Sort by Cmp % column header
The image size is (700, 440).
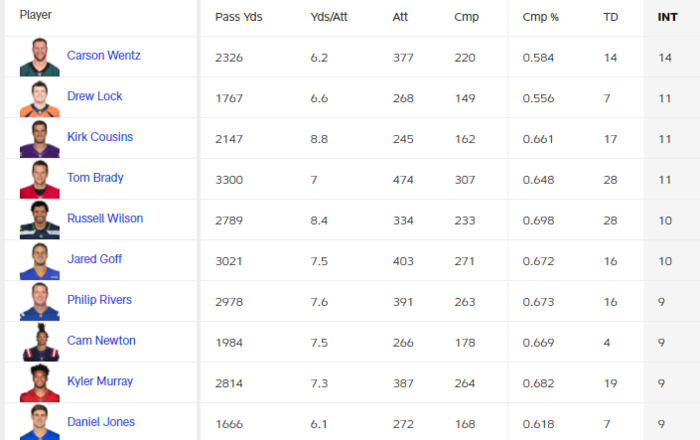[x=540, y=17]
